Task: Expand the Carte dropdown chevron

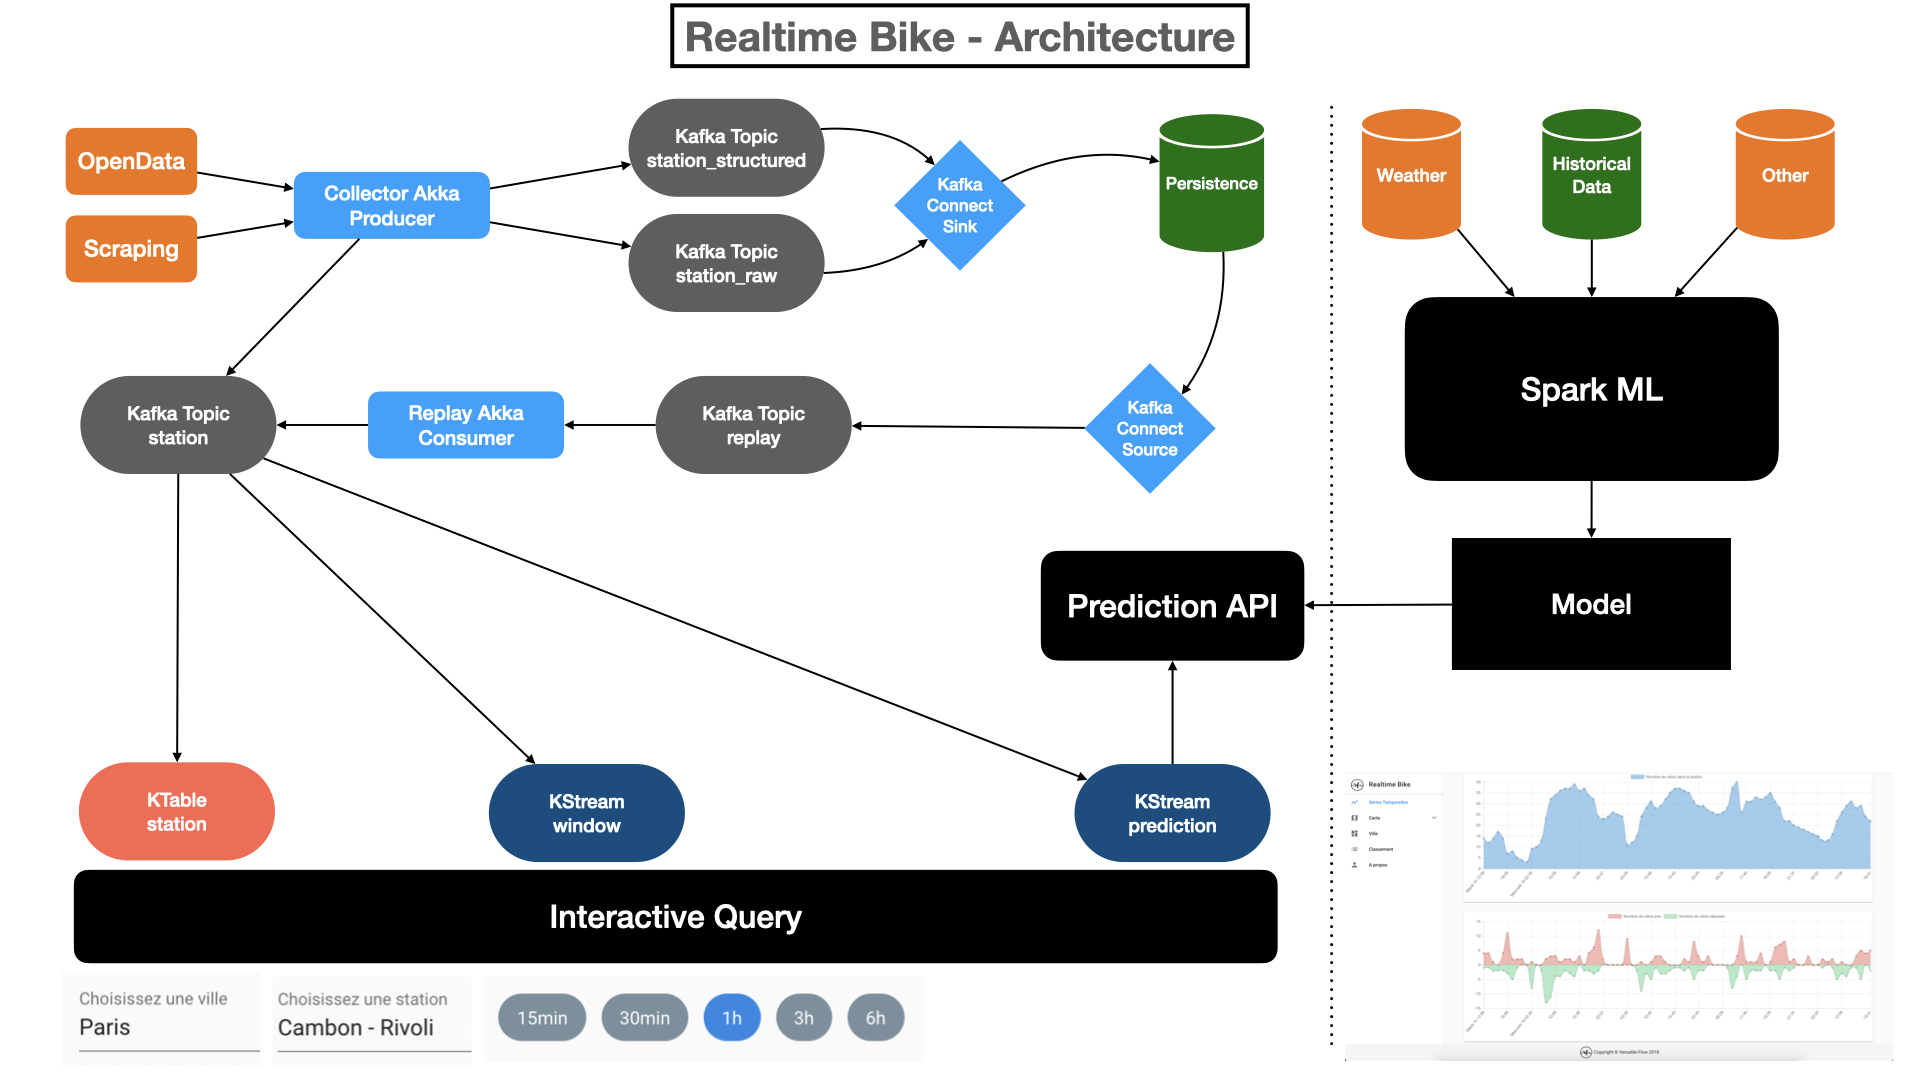Action: pyautogui.click(x=1434, y=818)
